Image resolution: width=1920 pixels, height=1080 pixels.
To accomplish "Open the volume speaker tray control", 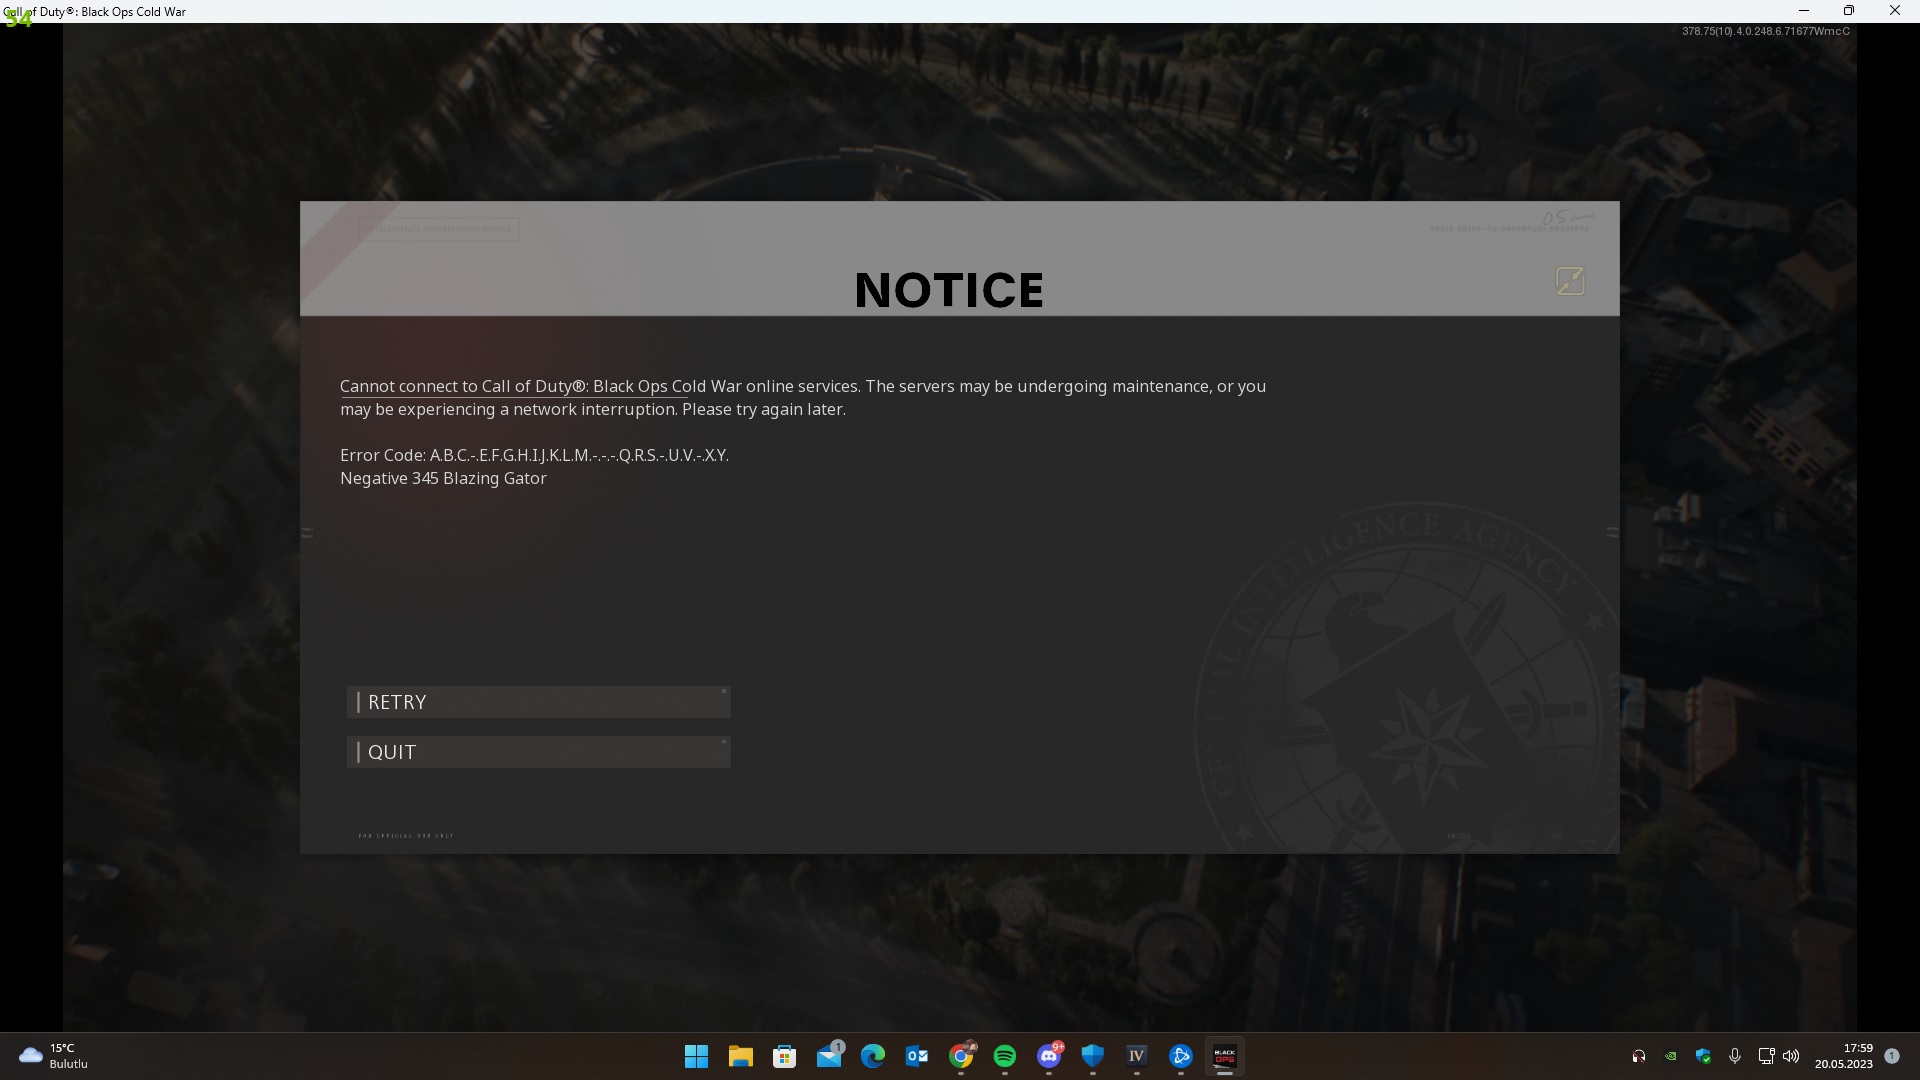I will 1791,1056.
